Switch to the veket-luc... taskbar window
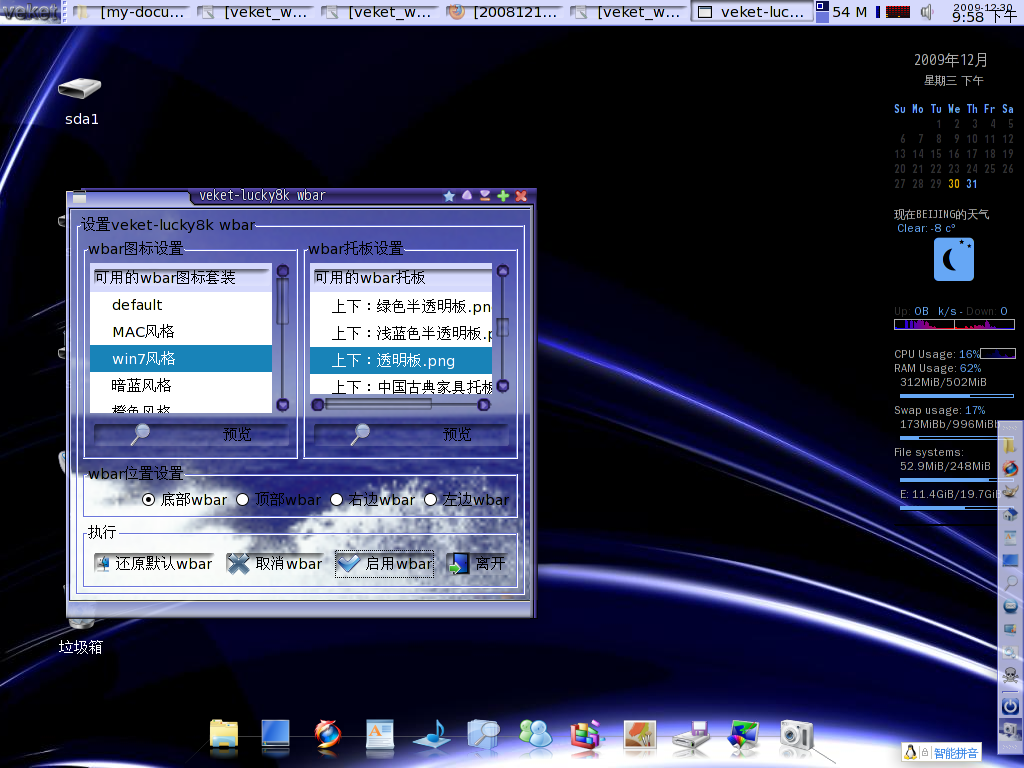 752,12
